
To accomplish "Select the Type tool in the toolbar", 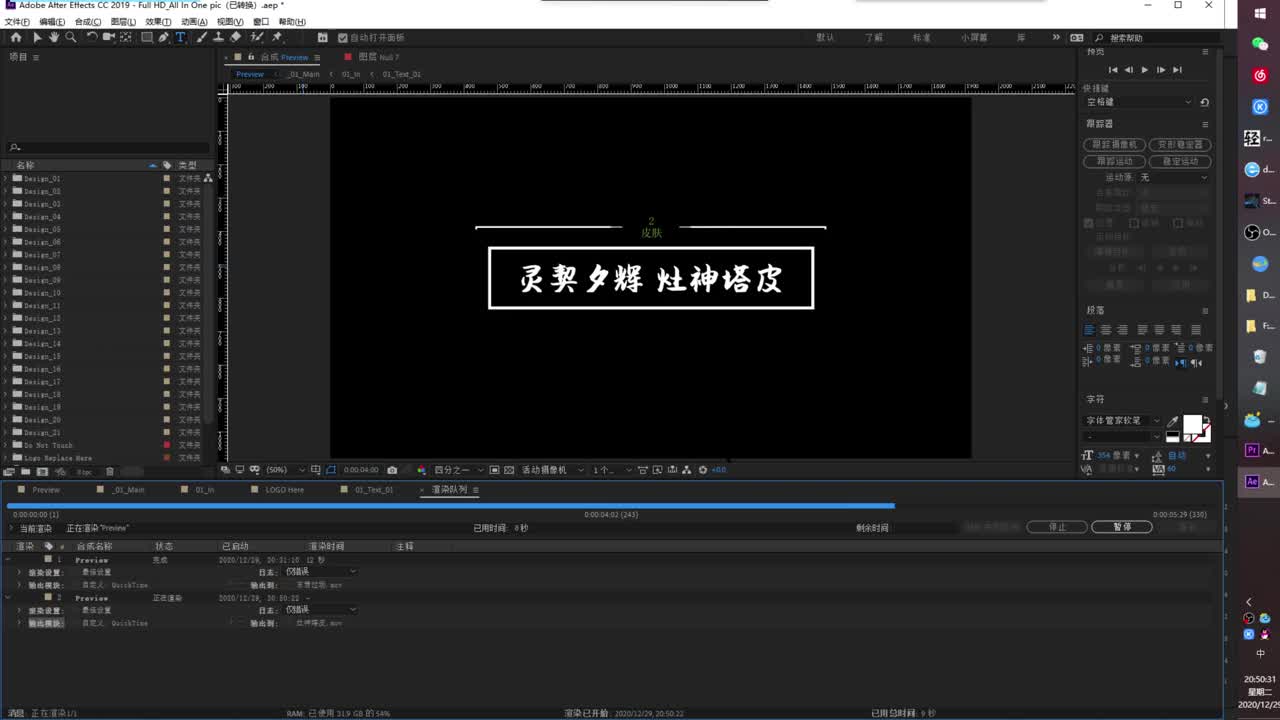I will [181, 37].
